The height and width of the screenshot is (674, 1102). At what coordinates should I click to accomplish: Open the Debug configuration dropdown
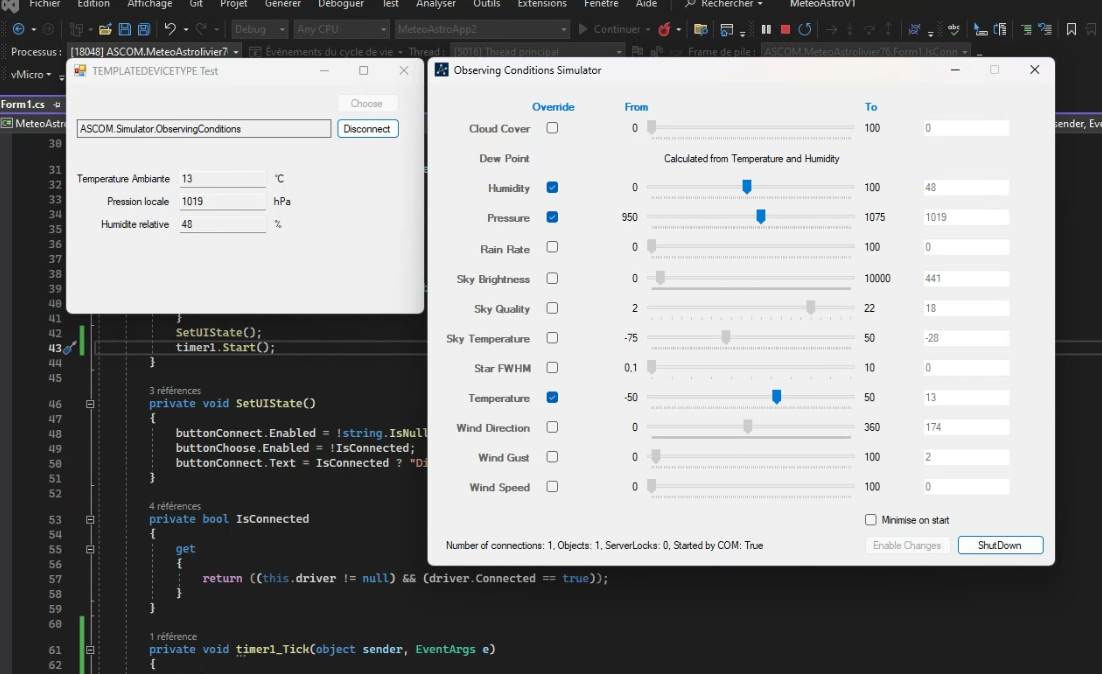pos(260,30)
